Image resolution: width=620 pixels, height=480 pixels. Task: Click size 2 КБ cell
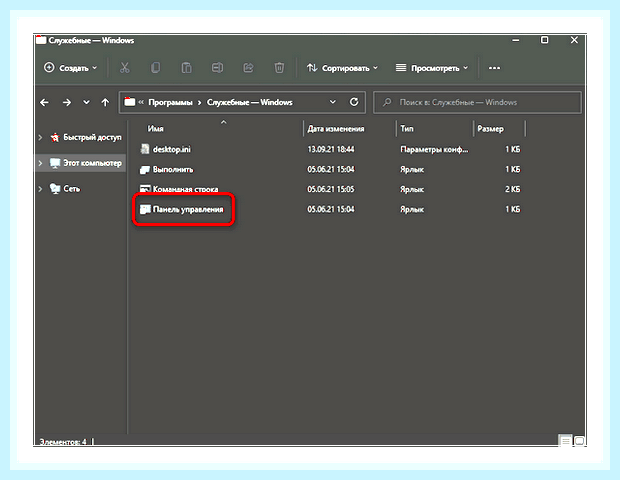point(512,189)
